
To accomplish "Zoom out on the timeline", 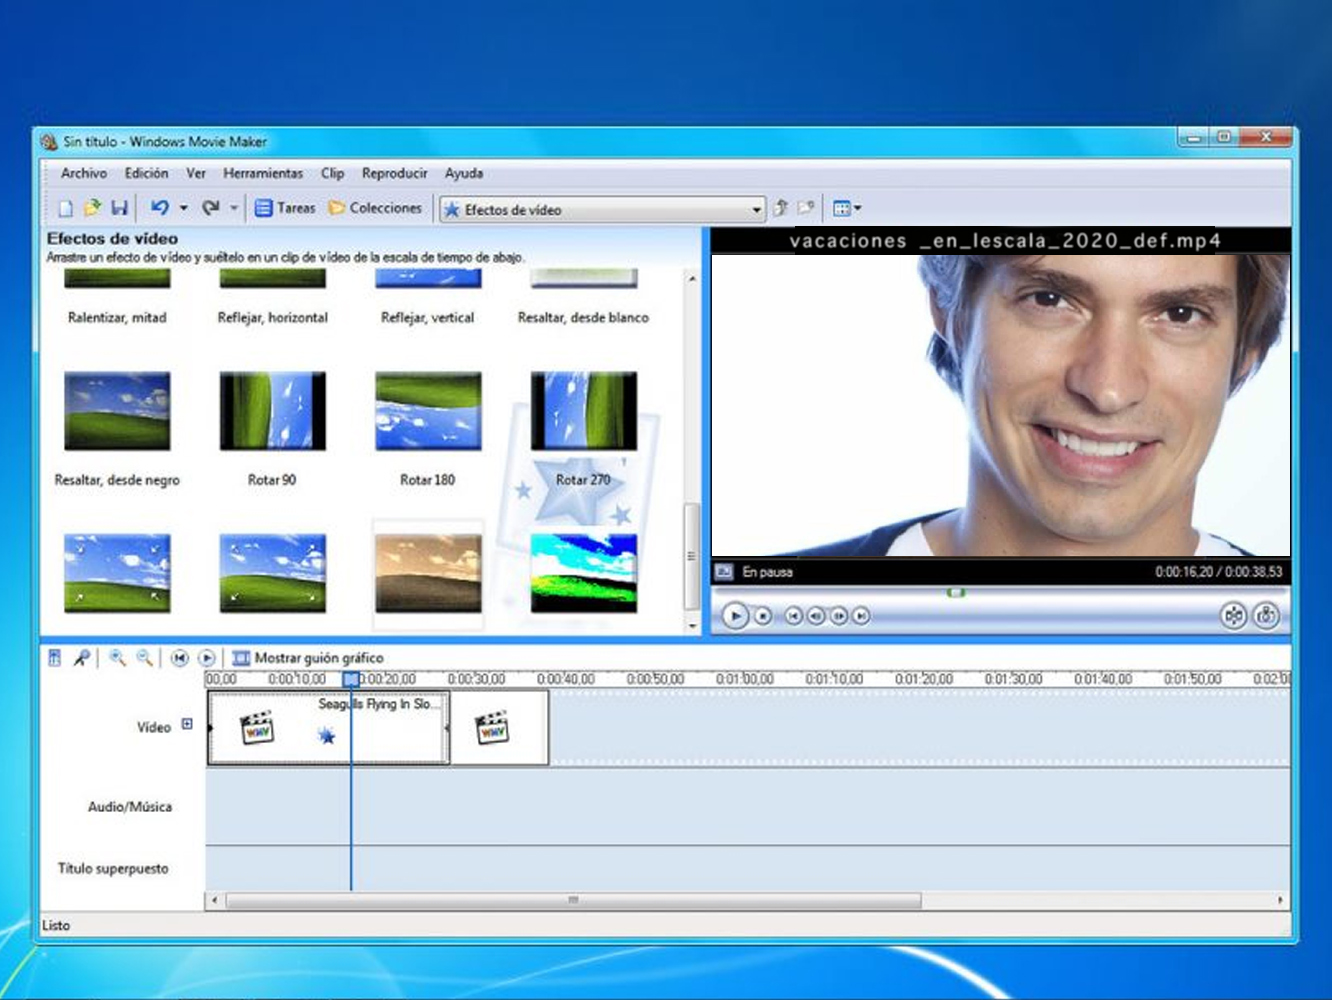I will point(145,658).
